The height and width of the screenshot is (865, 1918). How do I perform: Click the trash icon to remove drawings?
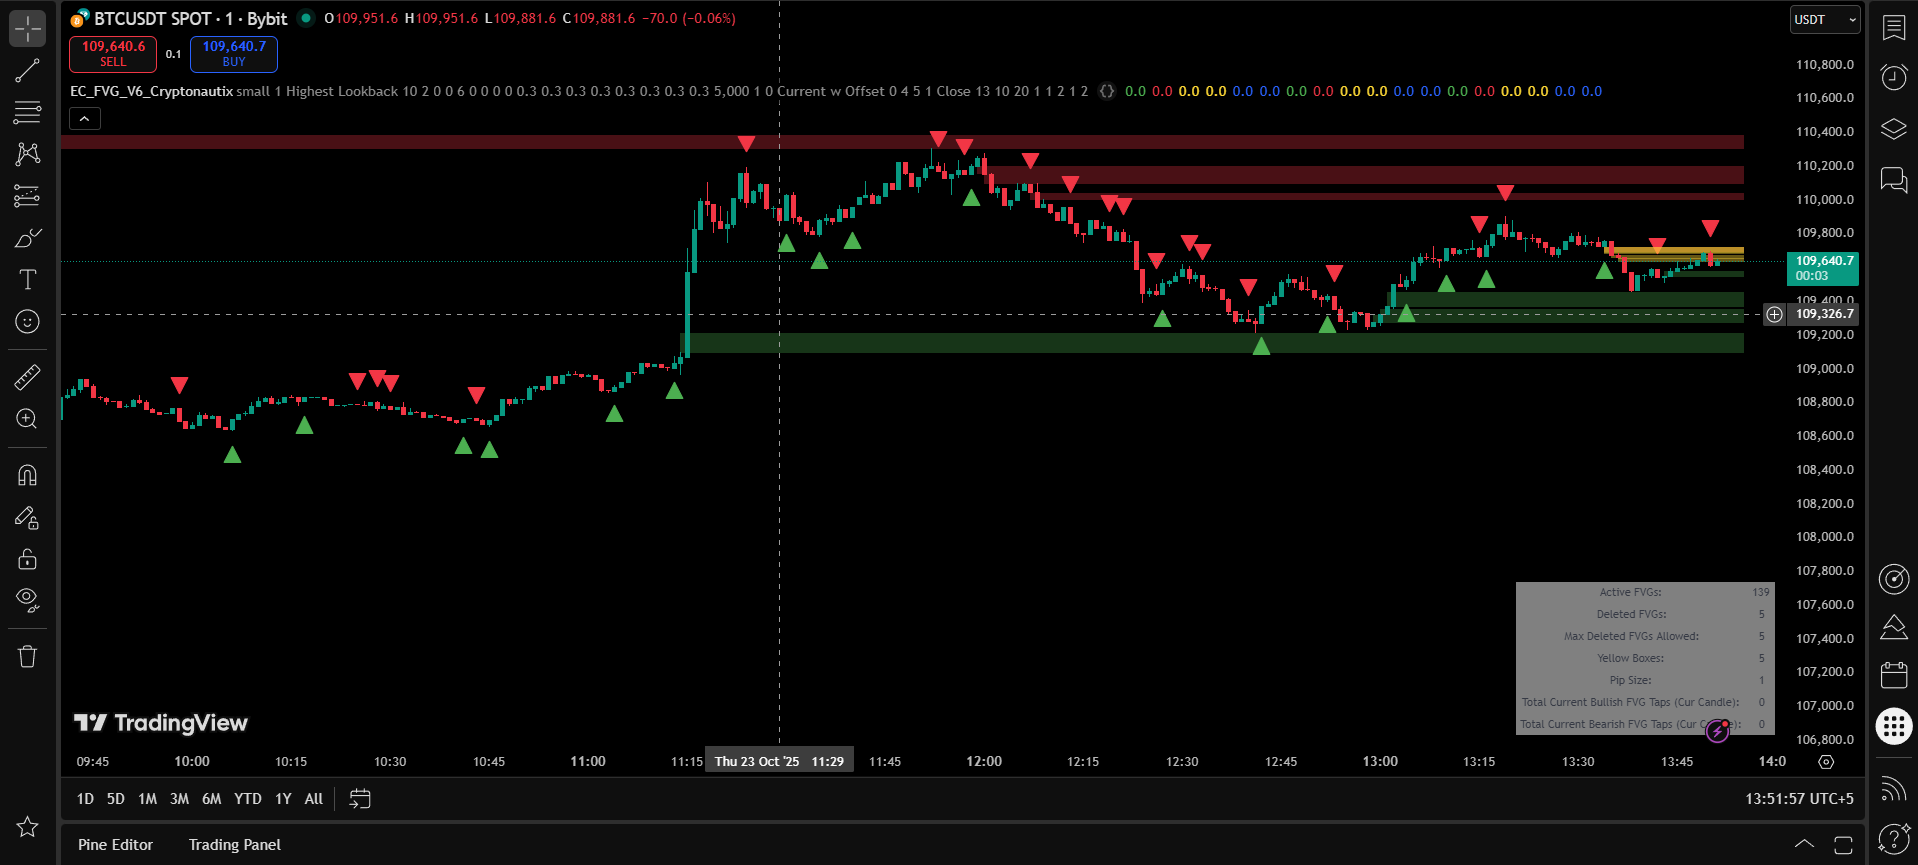coord(27,656)
